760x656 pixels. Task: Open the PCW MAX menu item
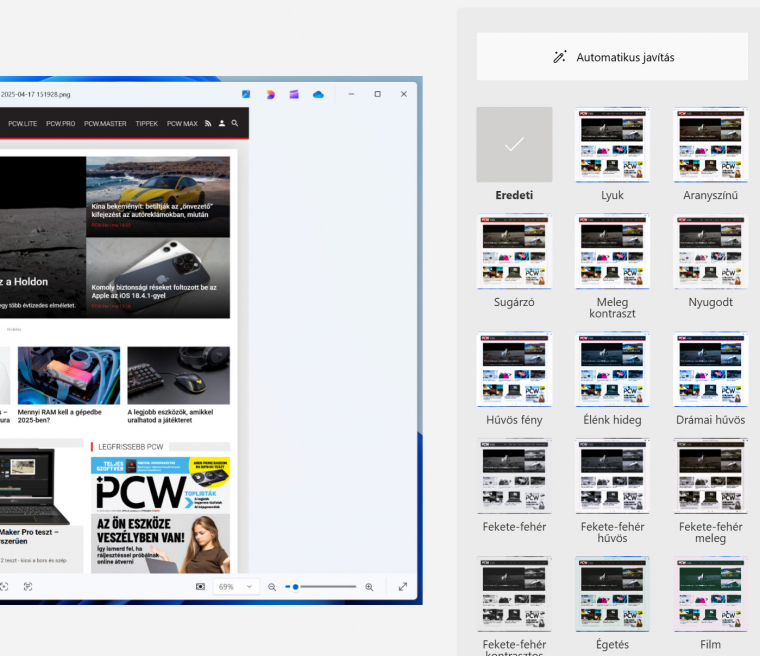[x=182, y=124]
